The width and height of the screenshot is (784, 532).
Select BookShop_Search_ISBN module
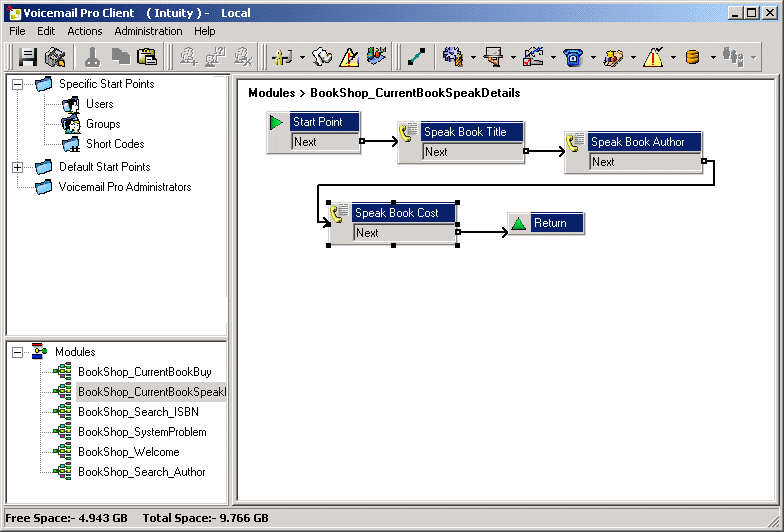[138, 412]
